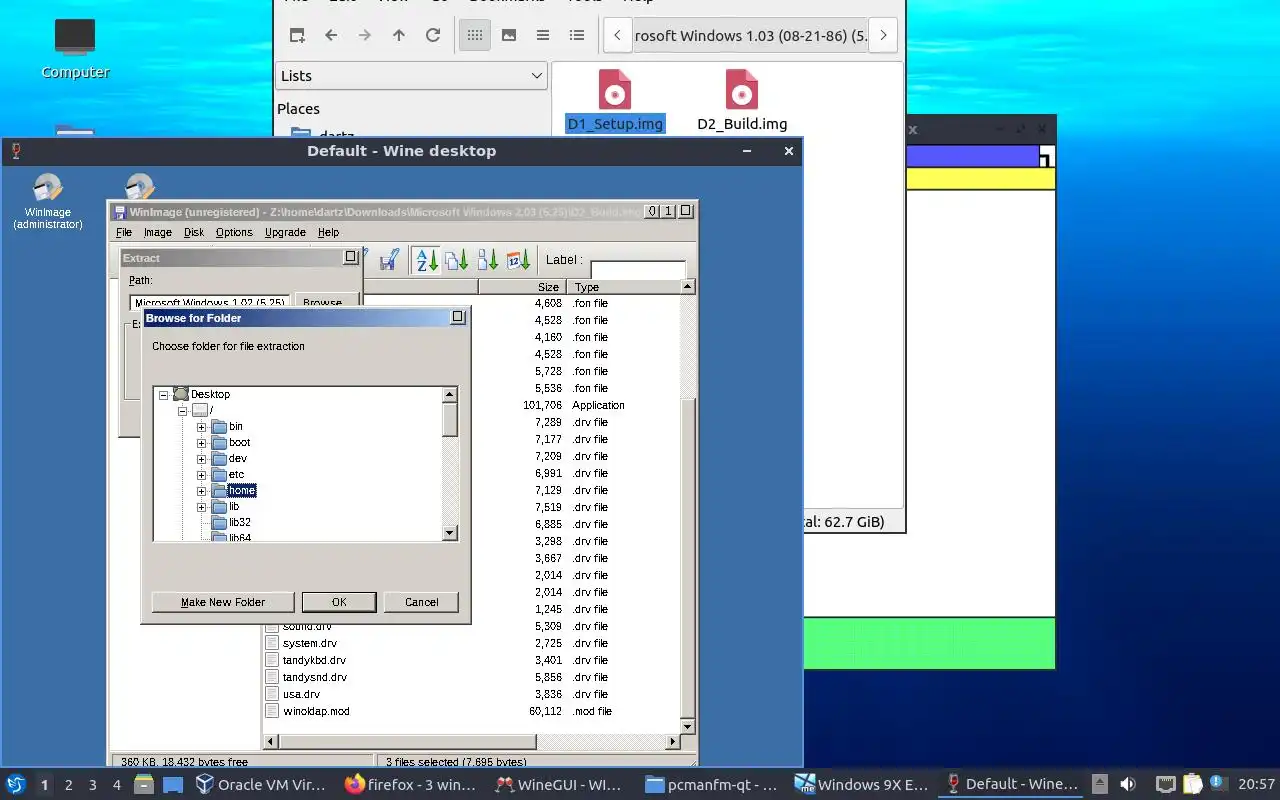Switch to Oracle VM VirtualBox taskbar entry
This screenshot has height=800, width=1280.
click(x=262, y=785)
